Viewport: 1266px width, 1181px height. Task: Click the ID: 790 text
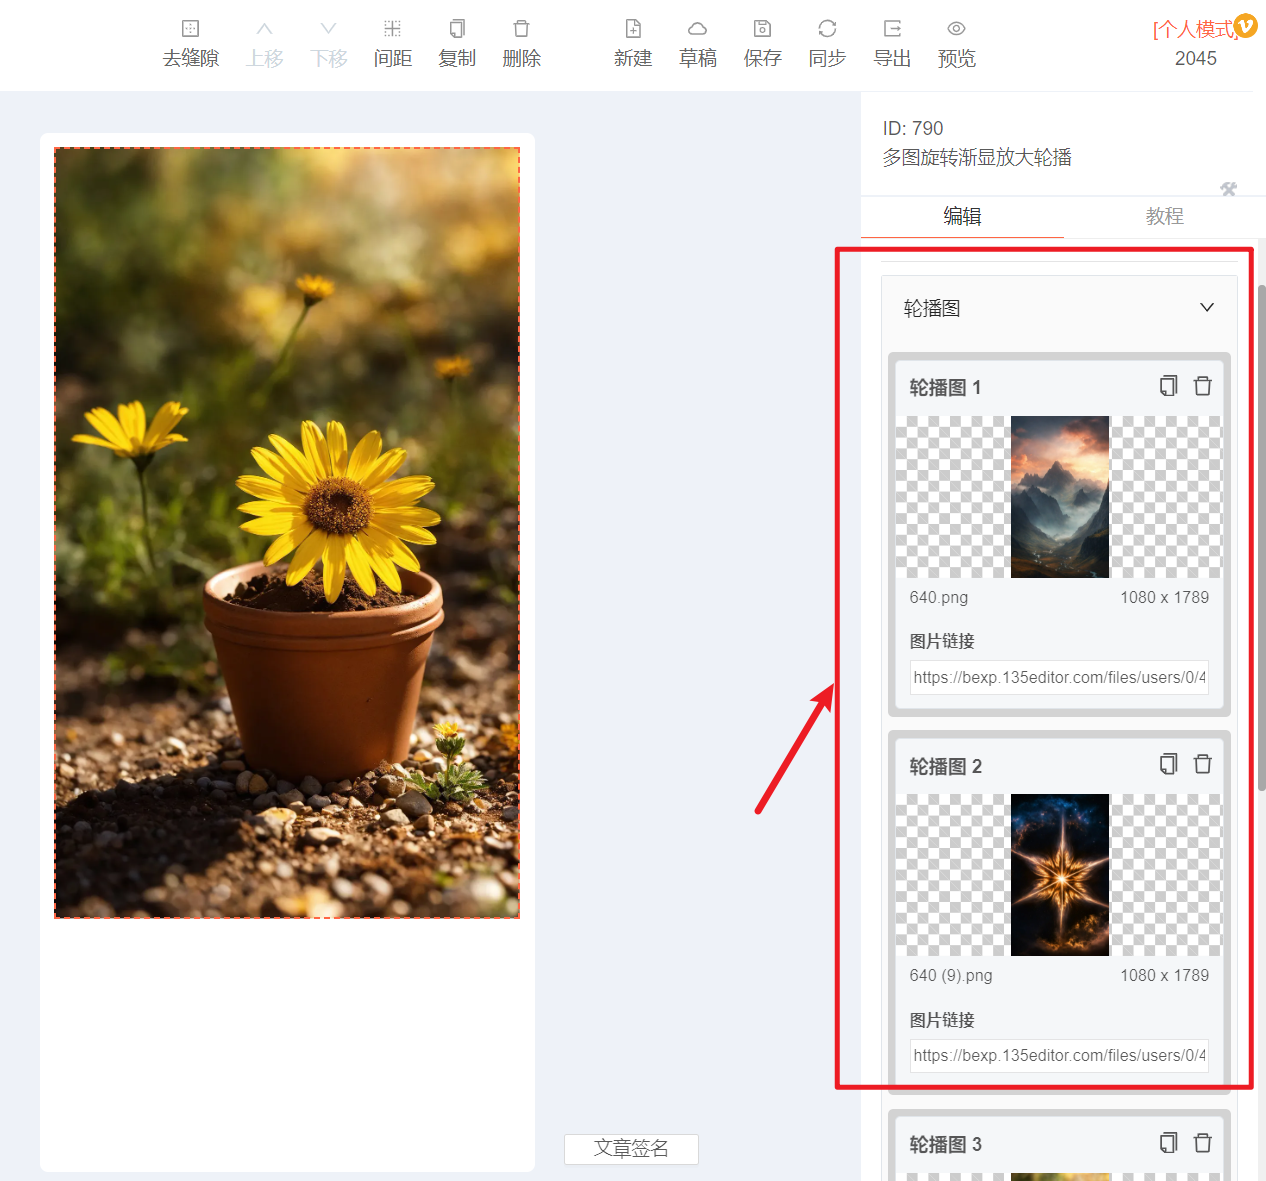[x=913, y=128]
